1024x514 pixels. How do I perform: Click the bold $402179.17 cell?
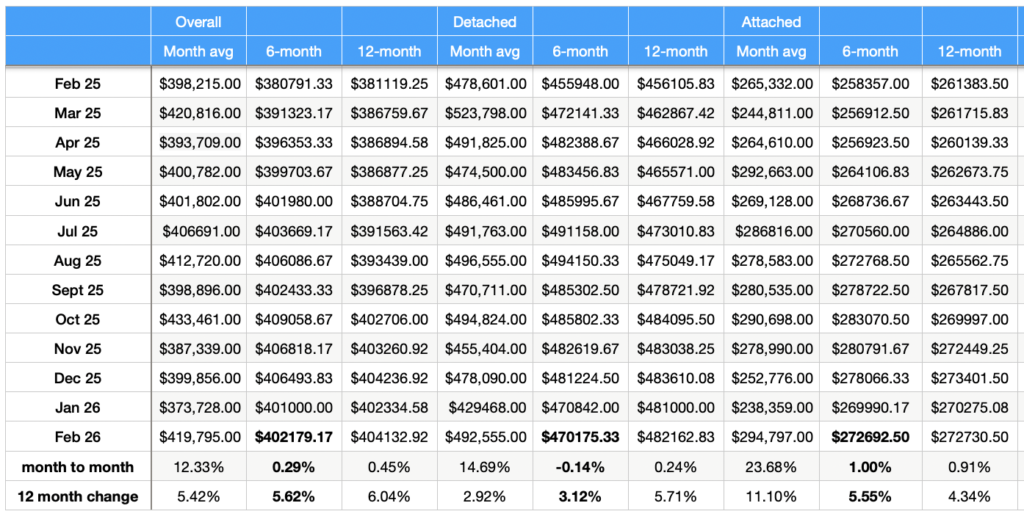click(294, 436)
